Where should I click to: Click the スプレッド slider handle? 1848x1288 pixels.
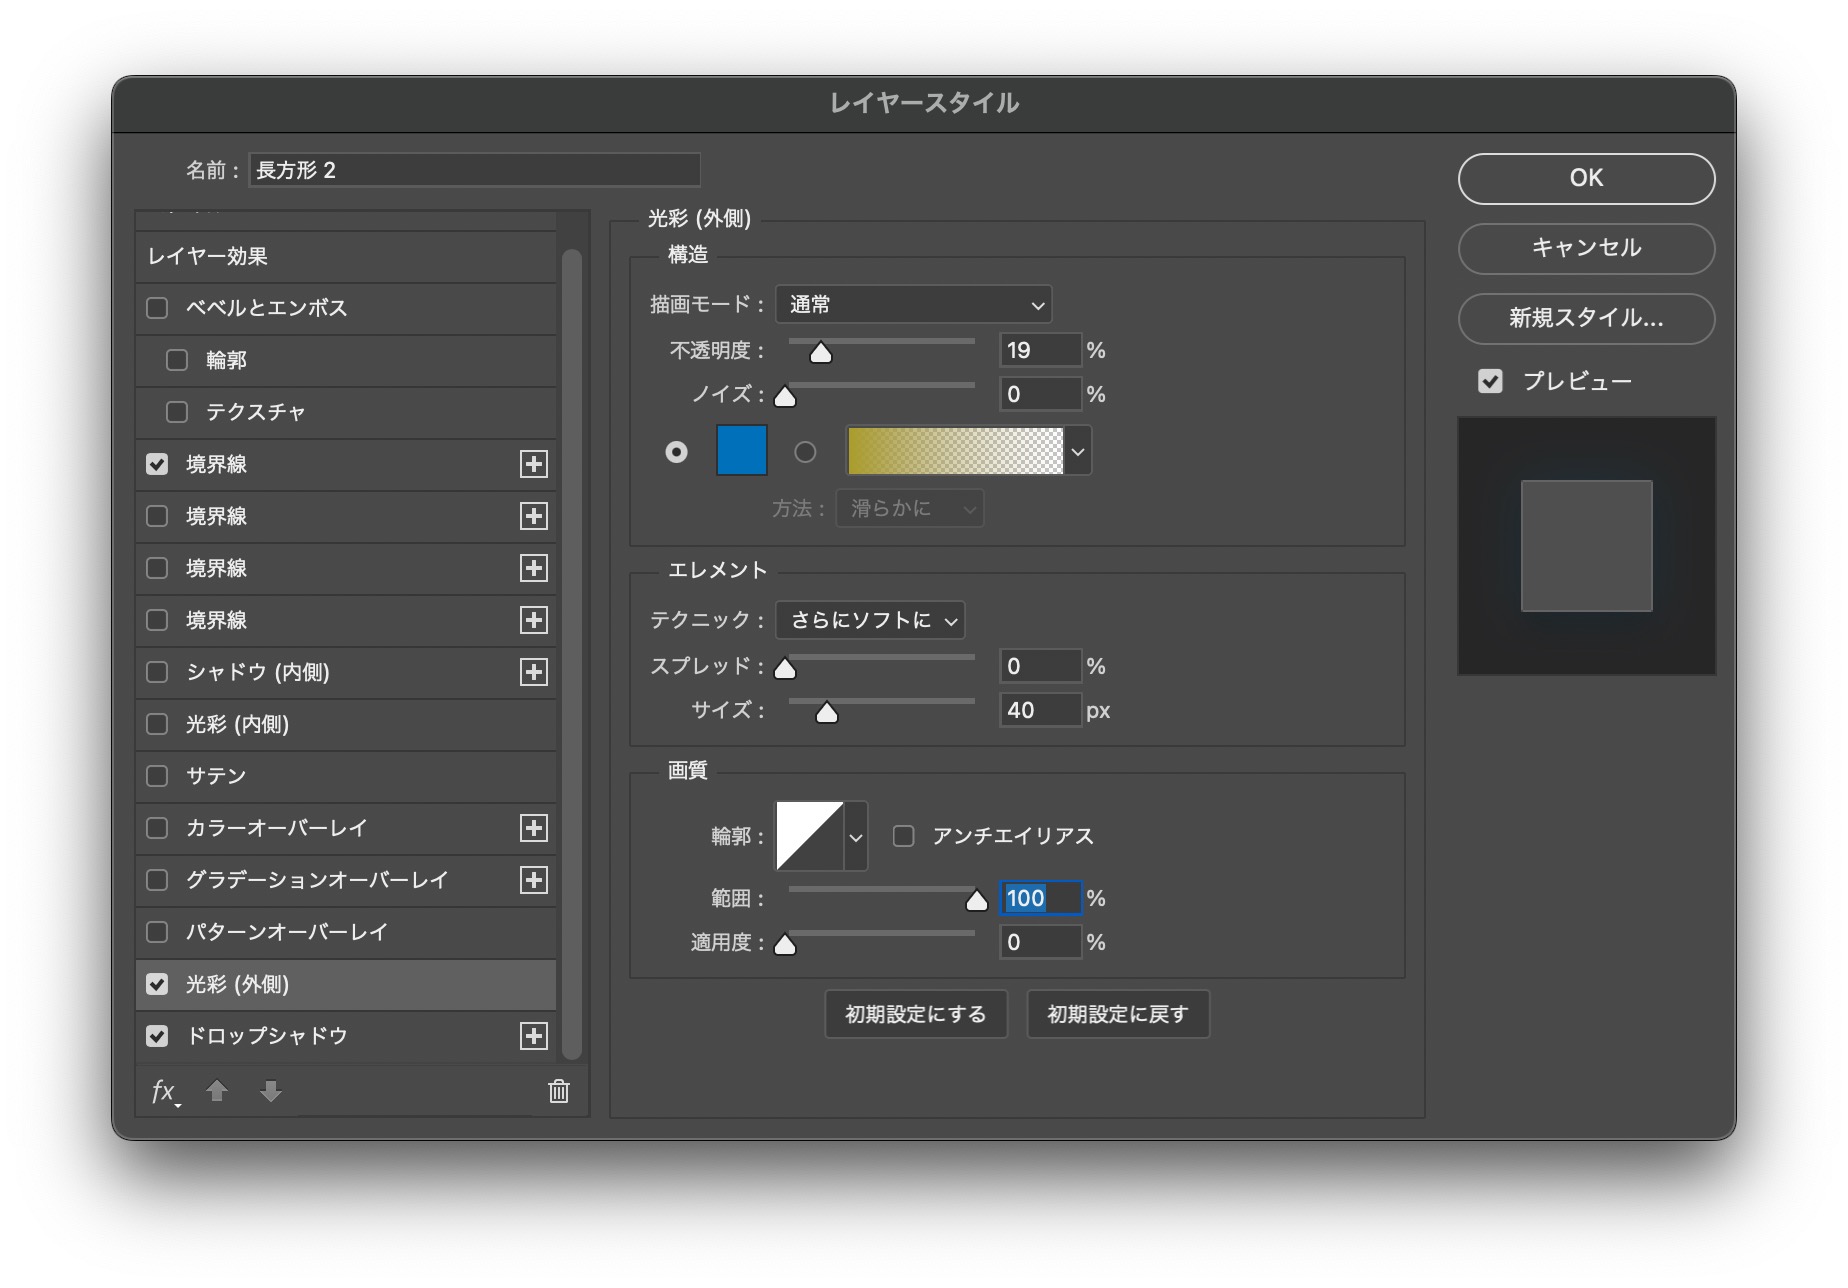pos(786,669)
